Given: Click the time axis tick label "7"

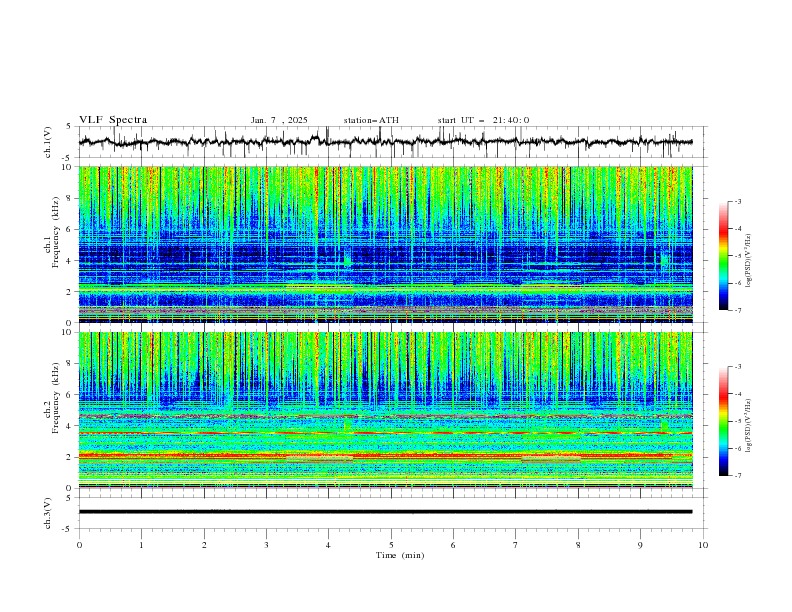Looking at the screenshot, I should [x=516, y=545].
